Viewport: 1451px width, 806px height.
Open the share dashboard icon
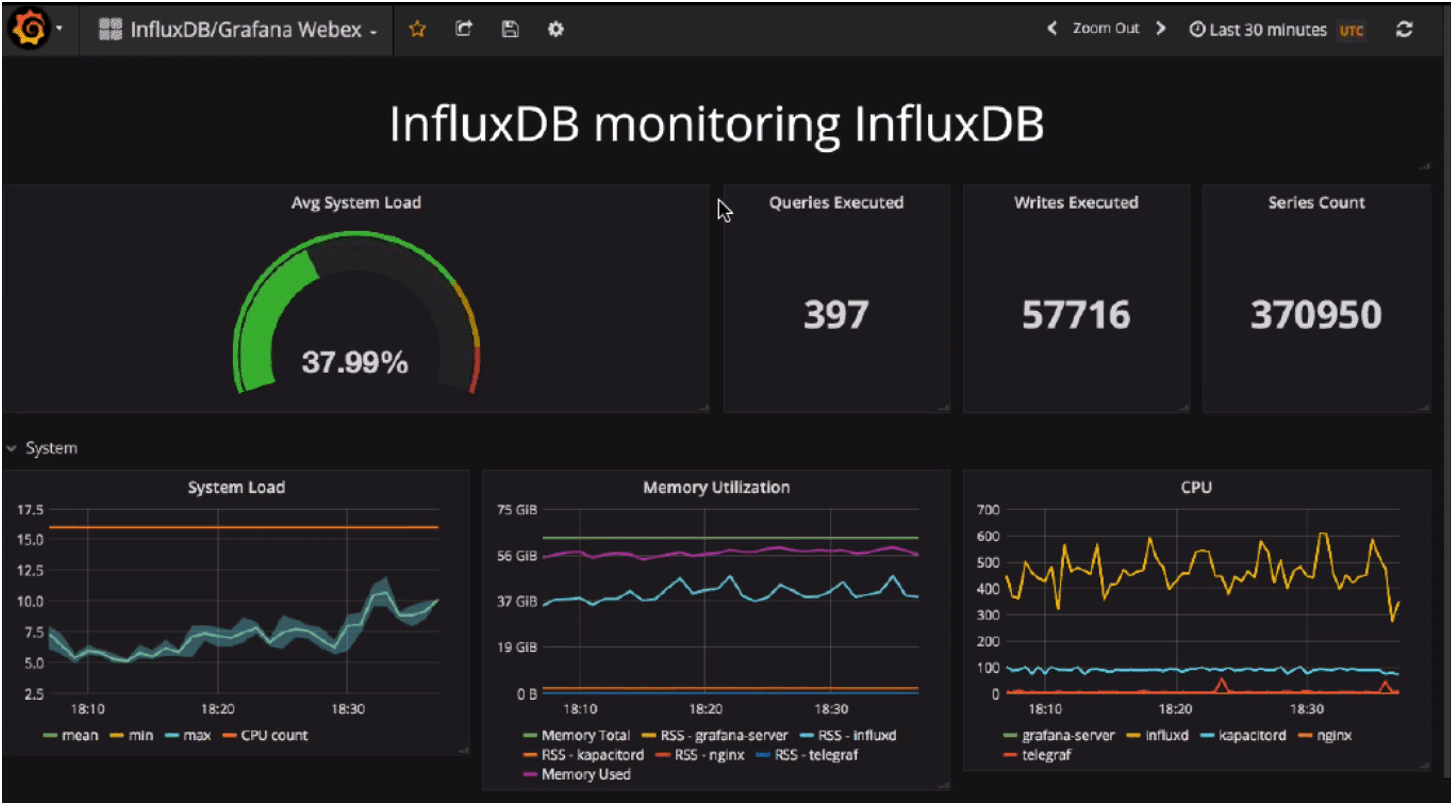[463, 29]
